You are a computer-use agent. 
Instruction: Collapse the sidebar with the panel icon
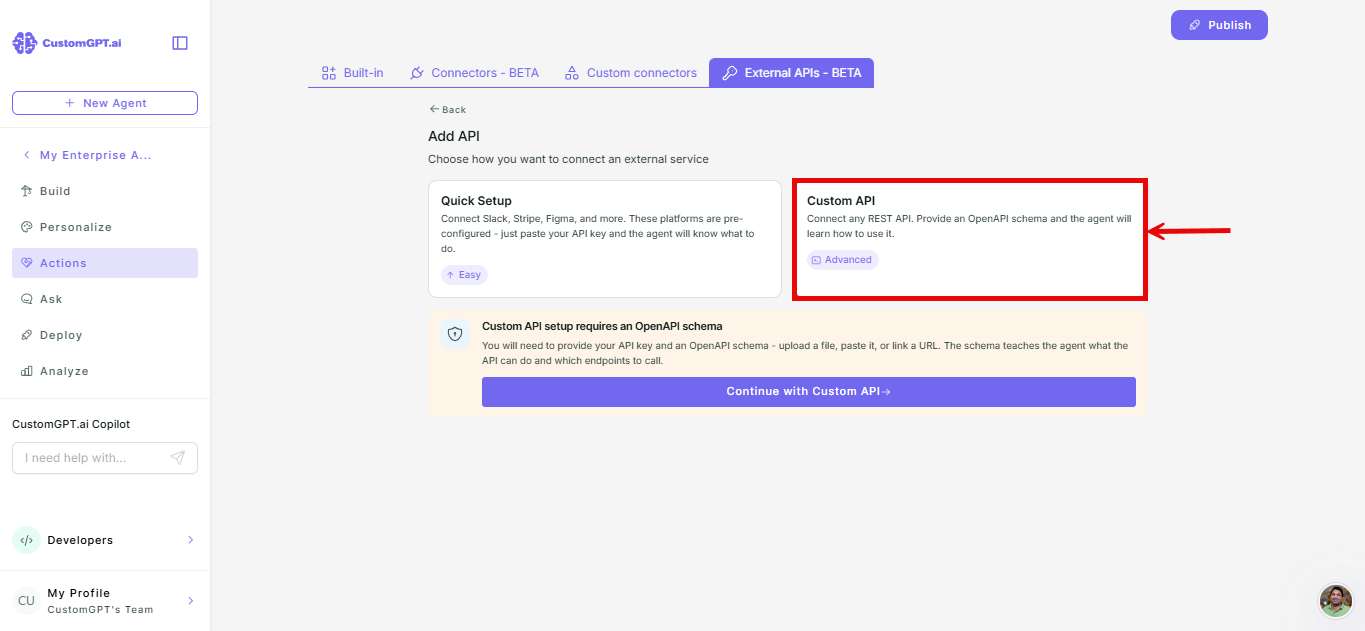[180, 43]
